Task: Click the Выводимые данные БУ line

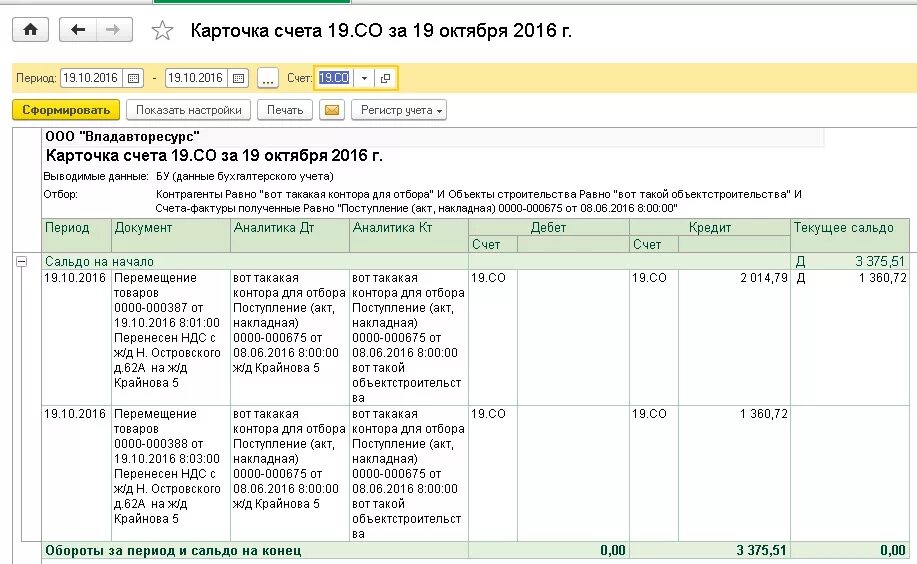Action: point(188,176)
